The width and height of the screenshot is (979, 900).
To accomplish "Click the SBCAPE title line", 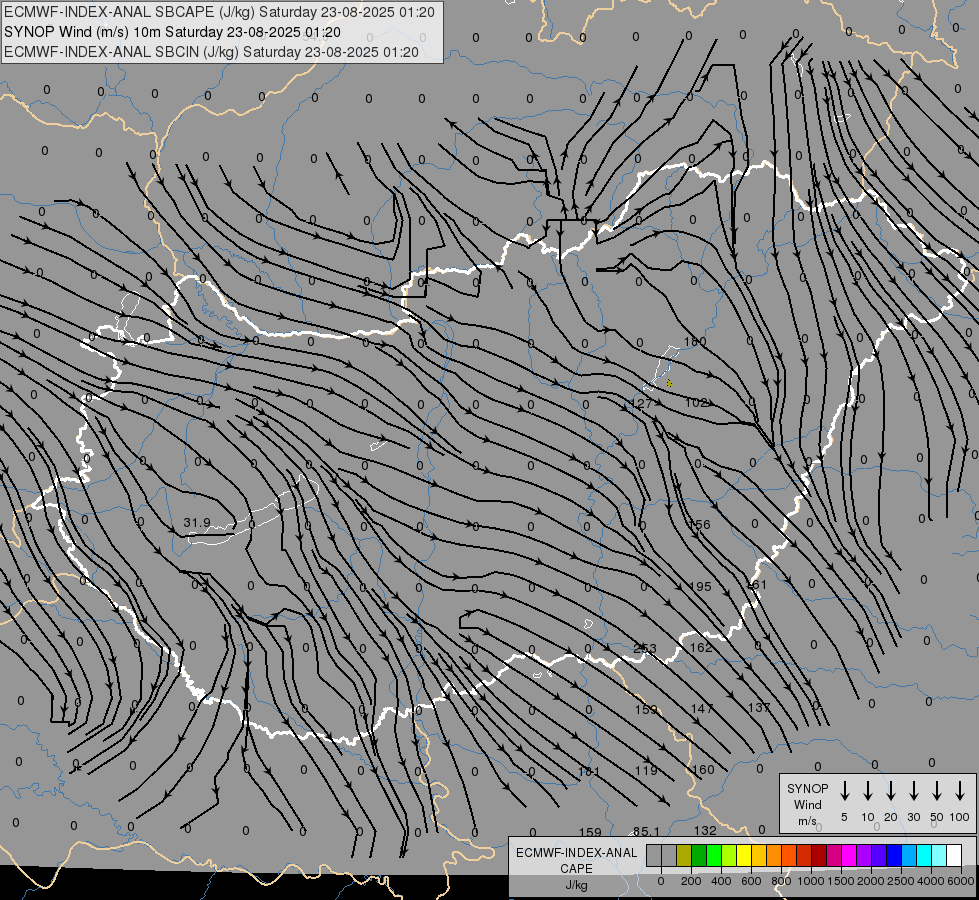I will tap(219, 12).
